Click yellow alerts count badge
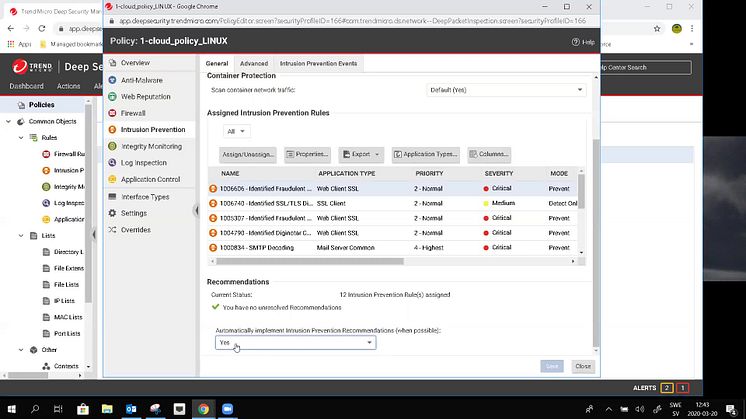Image resolution: width=746 pixels, height=419 pixels. pyautogui.click(x=667, y=388)
